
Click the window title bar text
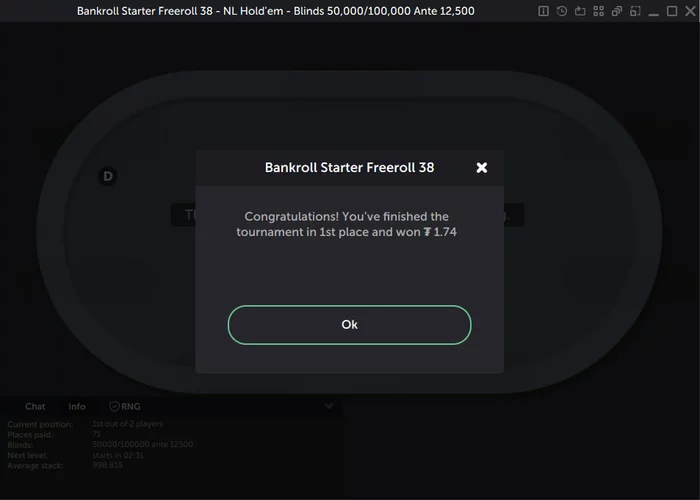[x=275, y=11]
